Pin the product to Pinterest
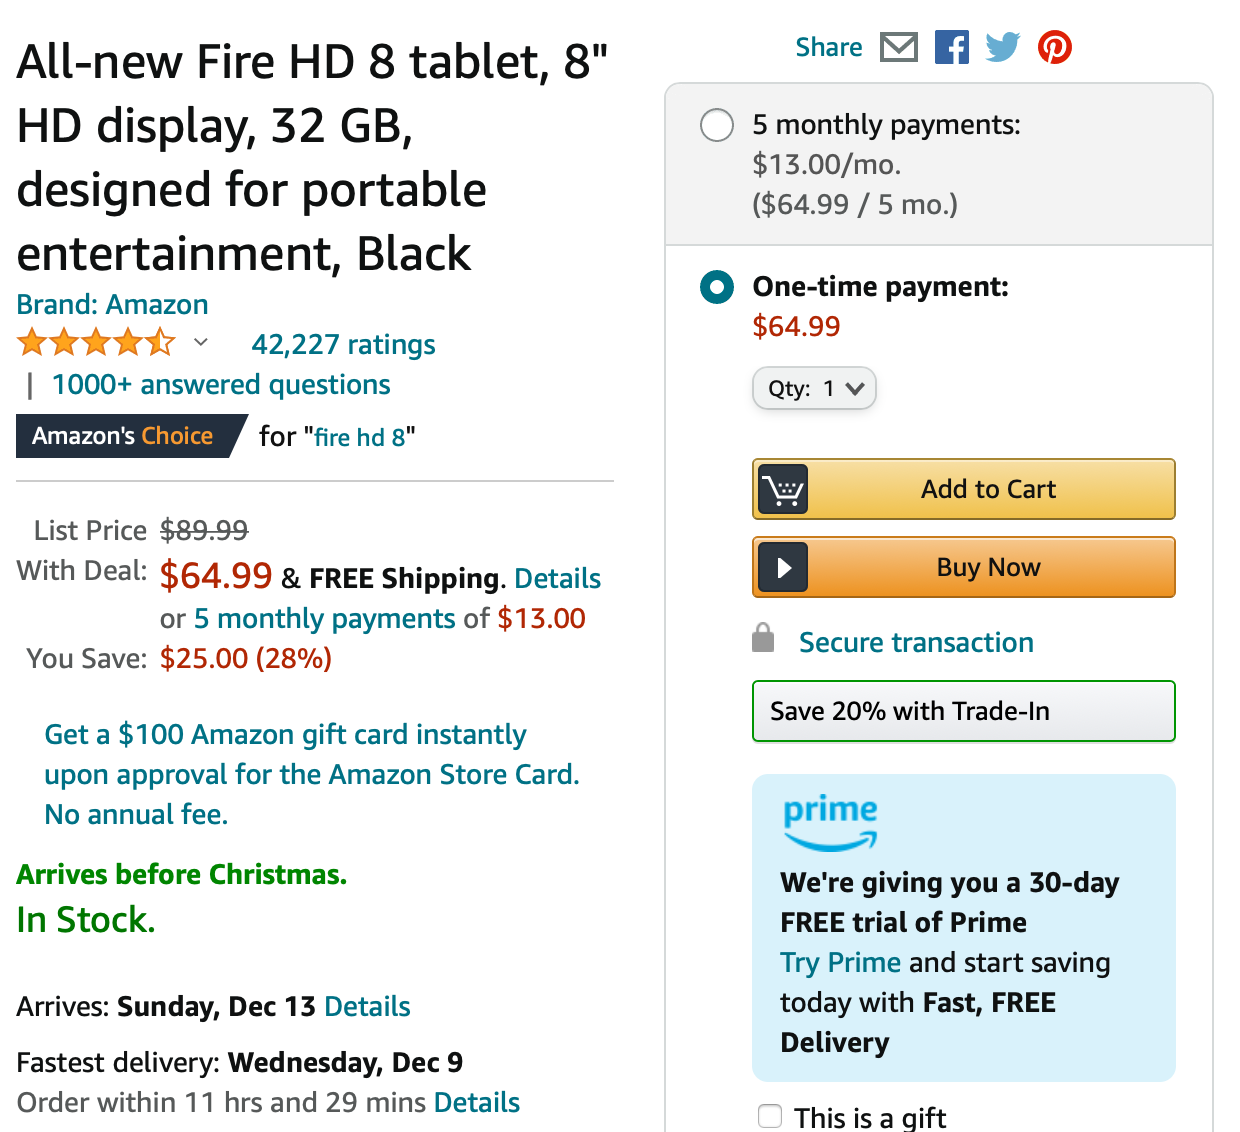 (1054, 47)
